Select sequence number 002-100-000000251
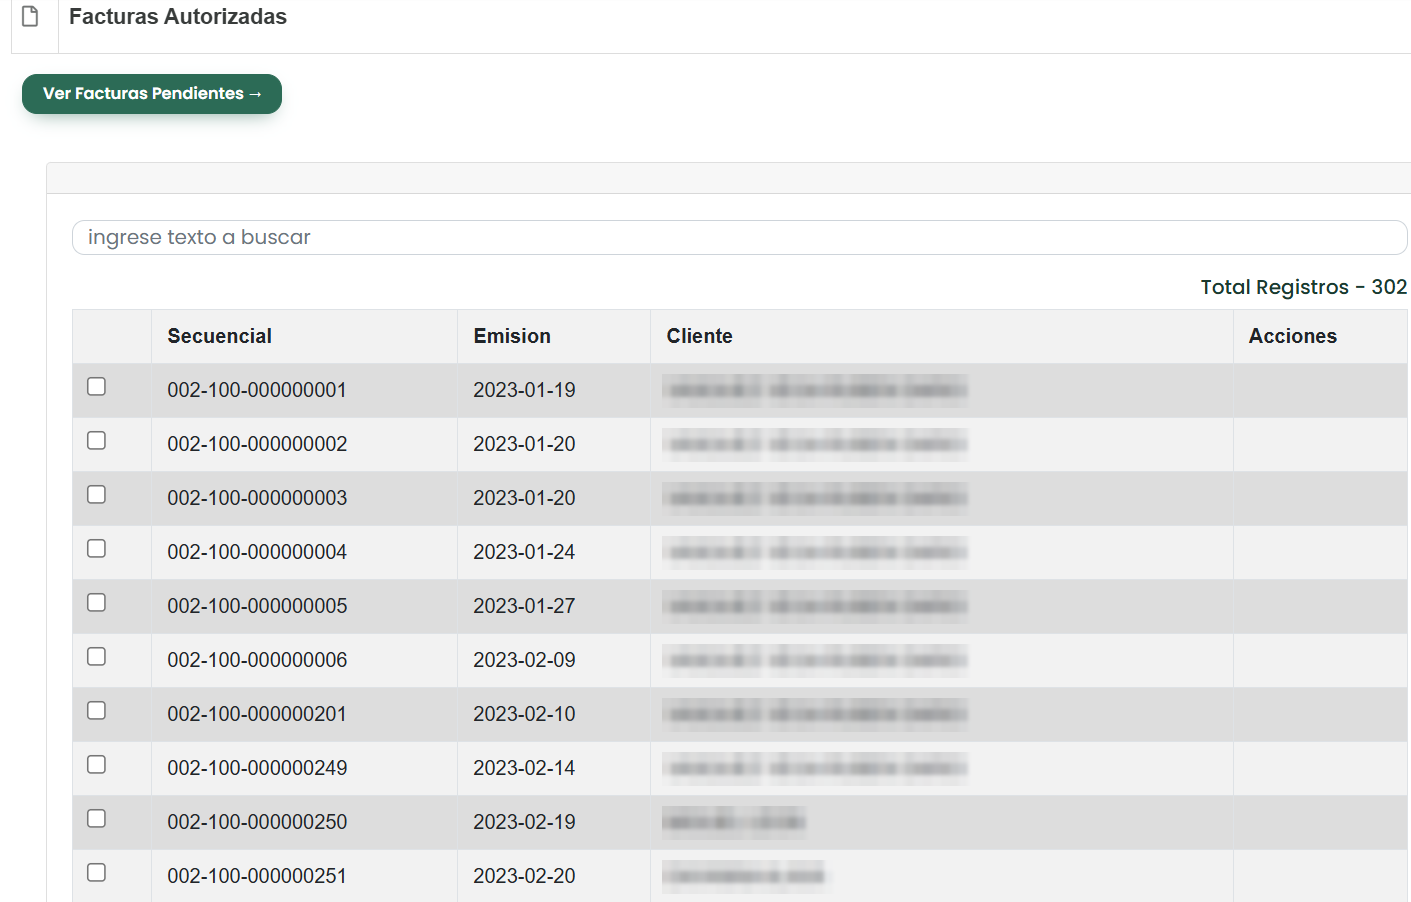Image resolution: width=1411 pixels, height=902 pixels. click(257, 876)
